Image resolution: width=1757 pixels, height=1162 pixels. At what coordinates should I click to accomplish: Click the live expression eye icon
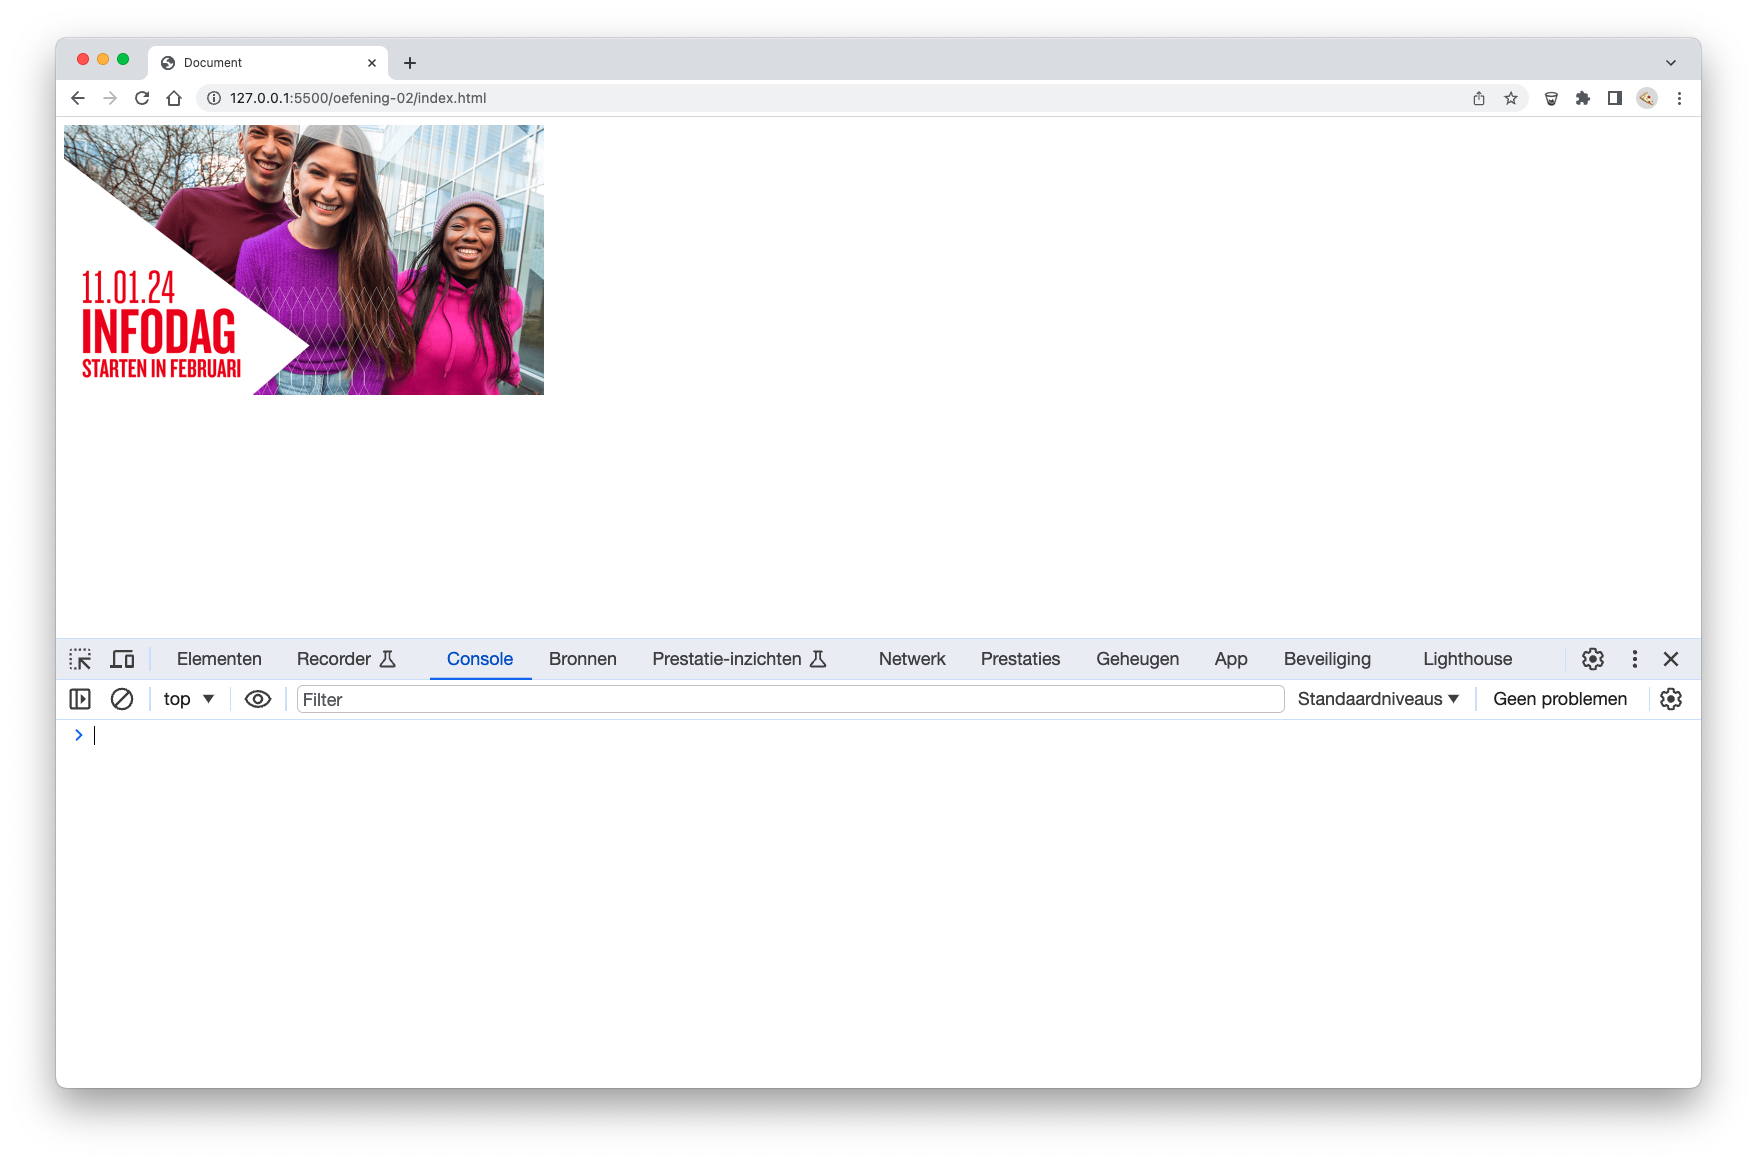click(258, 699)
